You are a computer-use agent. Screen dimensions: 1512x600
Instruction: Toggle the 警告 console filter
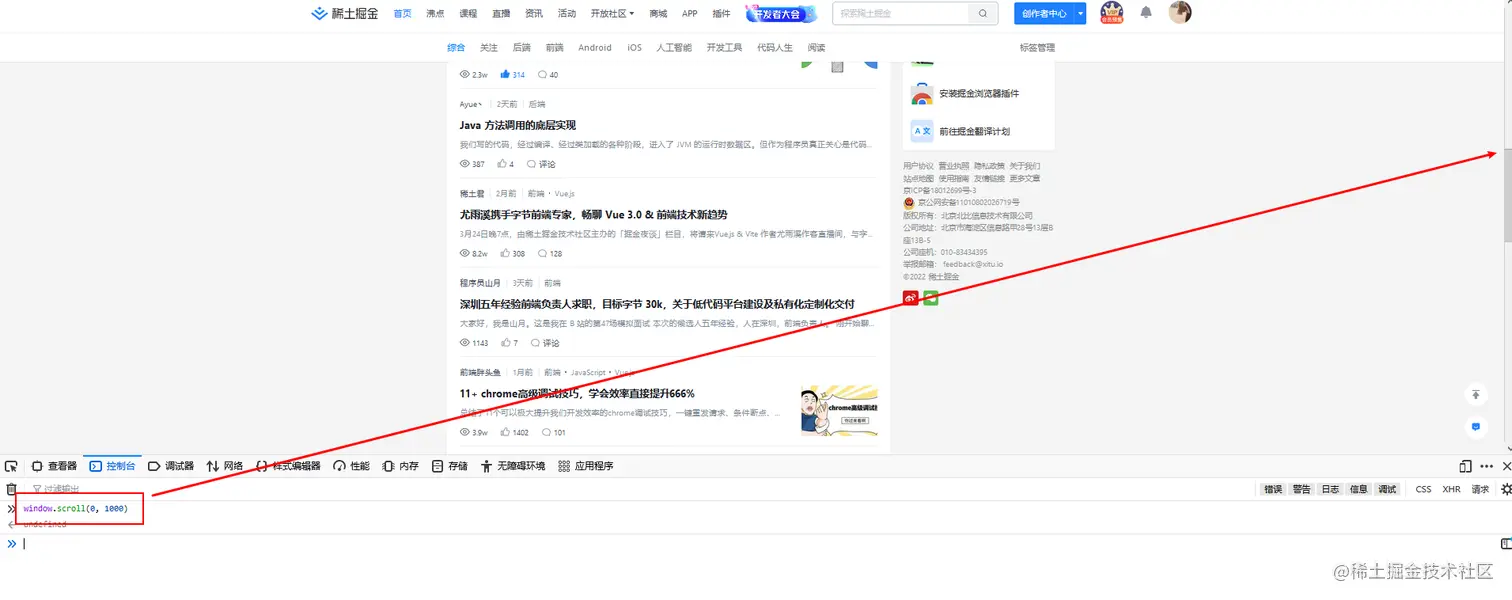[1300, 489]
